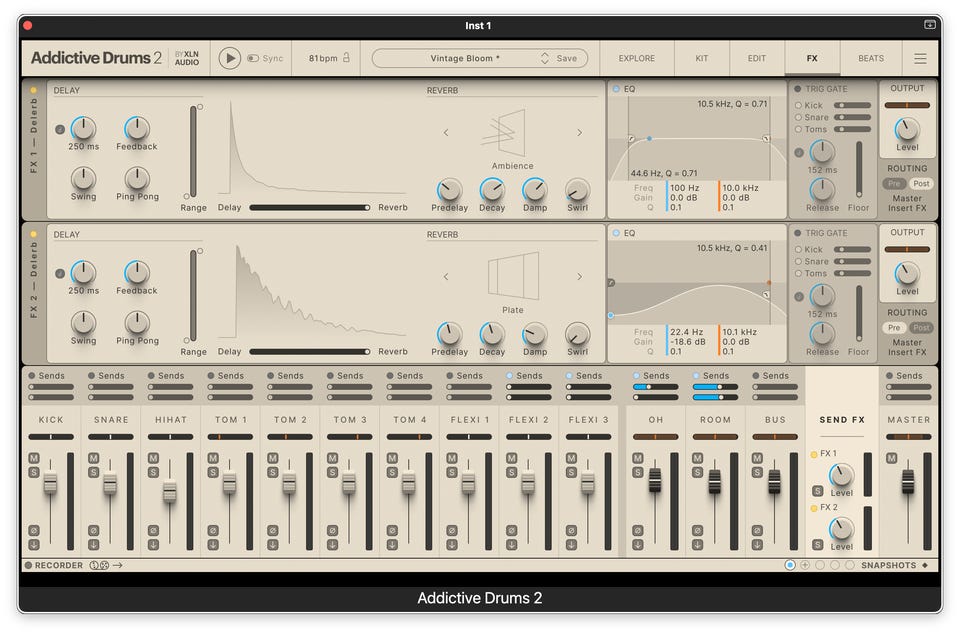Toggle FX 1 delay tempo sync icon
The height and width of the screenshot is (634, 960).
[60, 130]
